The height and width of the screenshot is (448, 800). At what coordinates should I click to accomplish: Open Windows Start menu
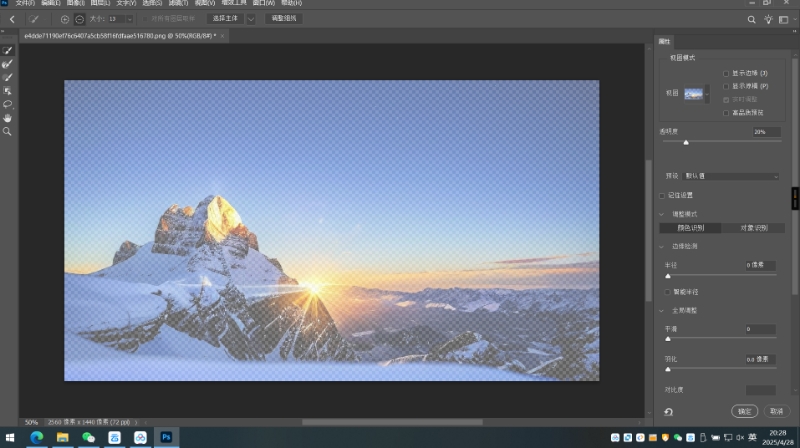click(10, 437)
